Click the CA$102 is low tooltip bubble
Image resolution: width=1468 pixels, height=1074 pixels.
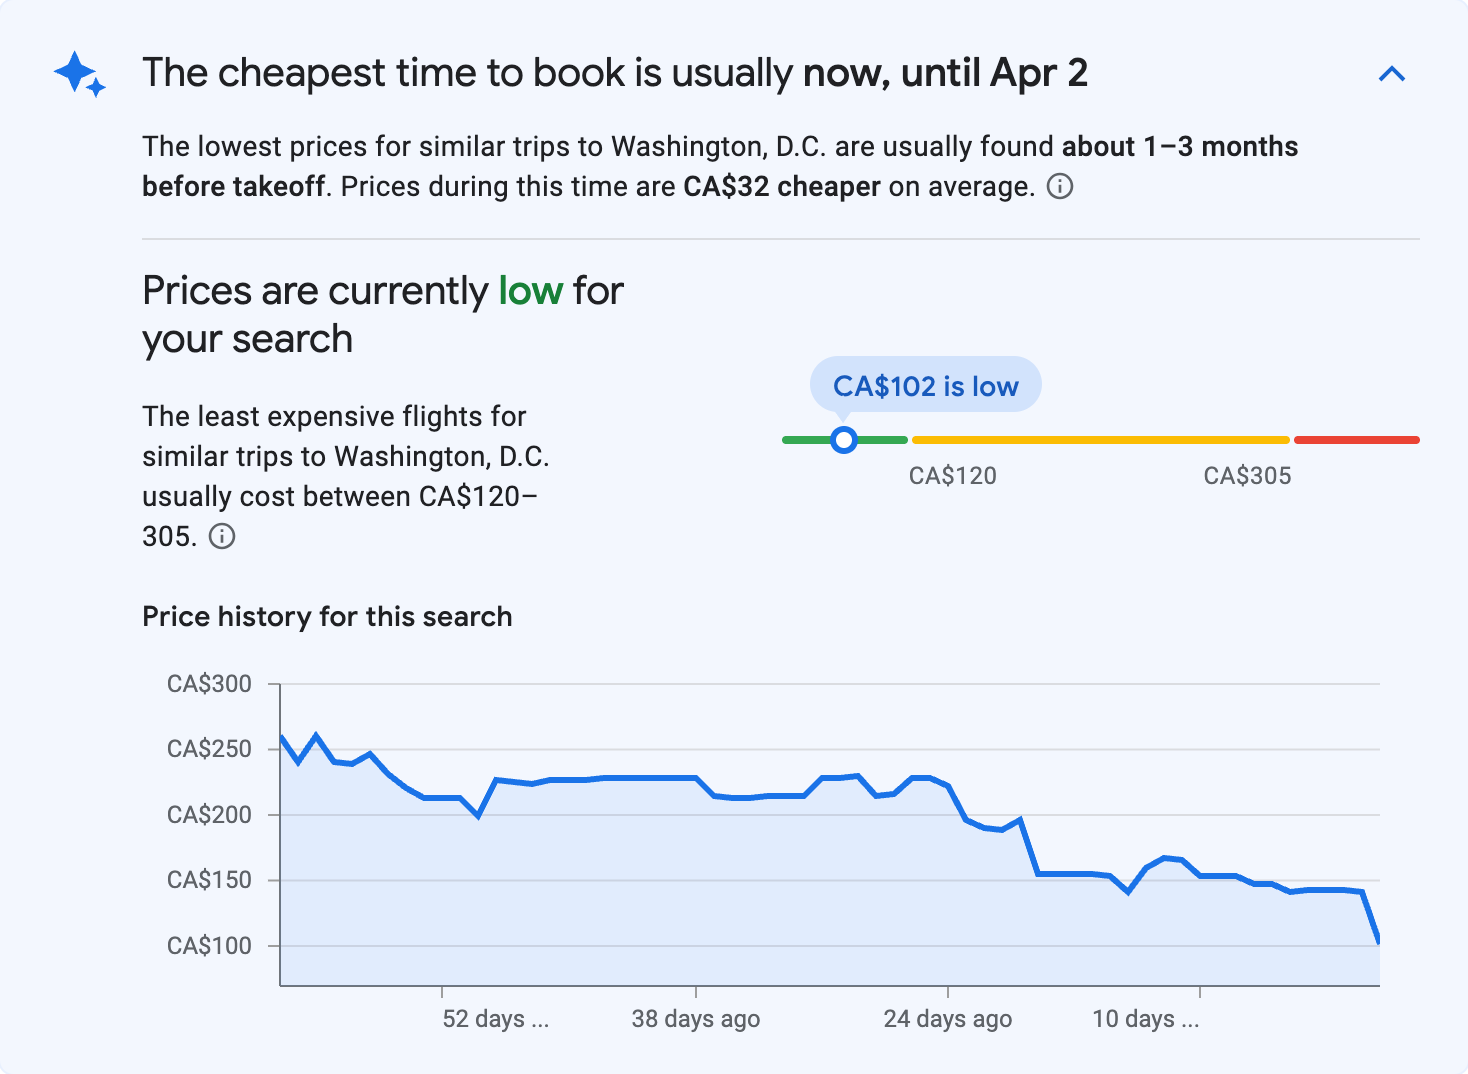click(925, 385)
